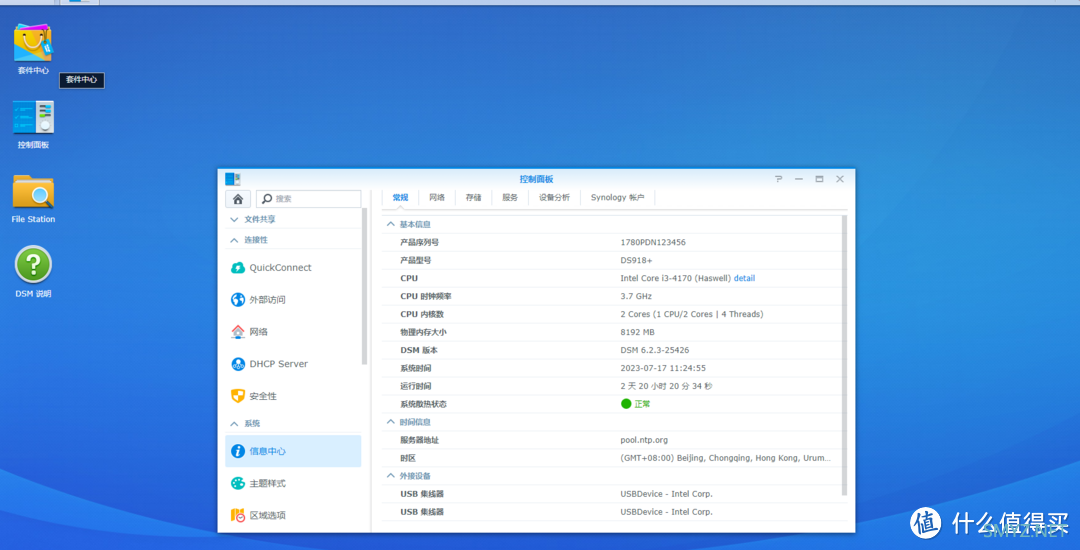Click the 运行时间 uptime value
This screenshot has height=550, width=1080.
[666, 386]
